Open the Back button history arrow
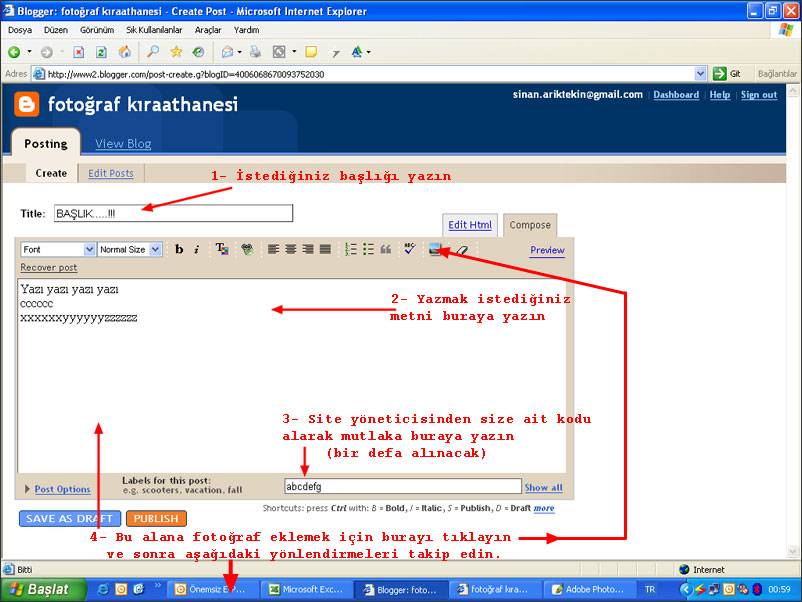 pyautogui.click(x=29, y=52)
